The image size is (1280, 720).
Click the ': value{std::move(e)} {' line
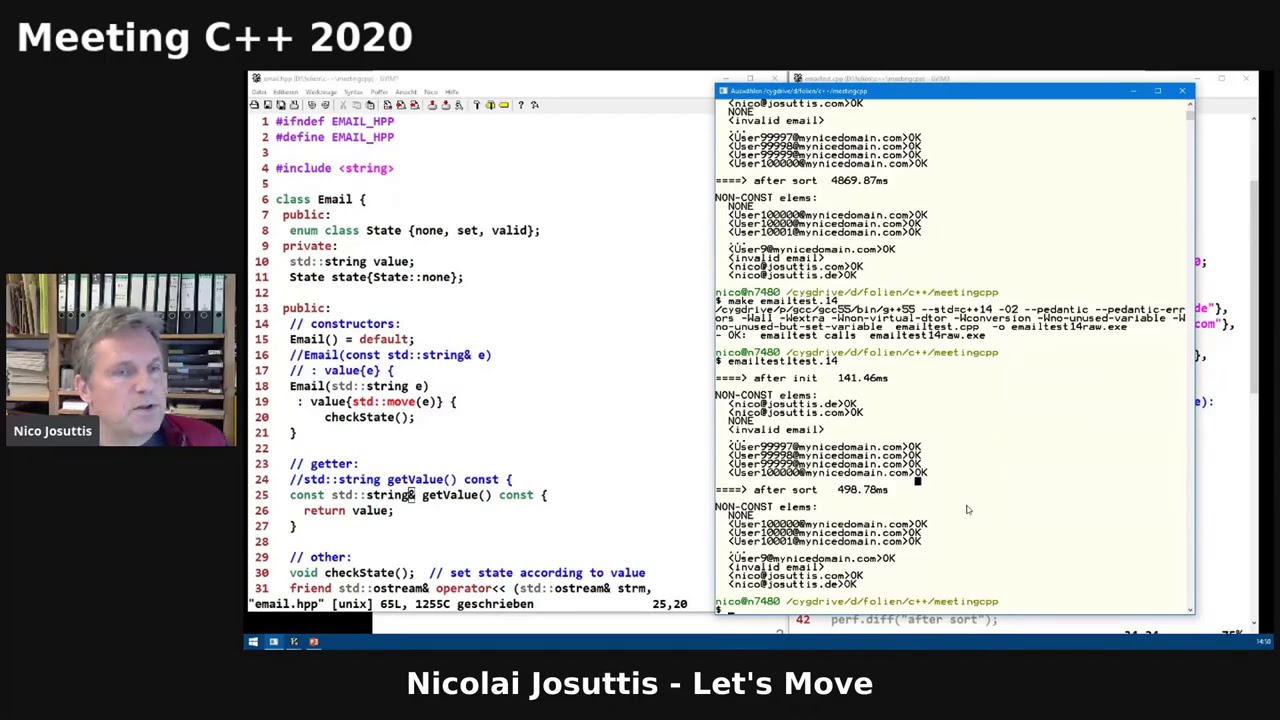click(376, 401)
